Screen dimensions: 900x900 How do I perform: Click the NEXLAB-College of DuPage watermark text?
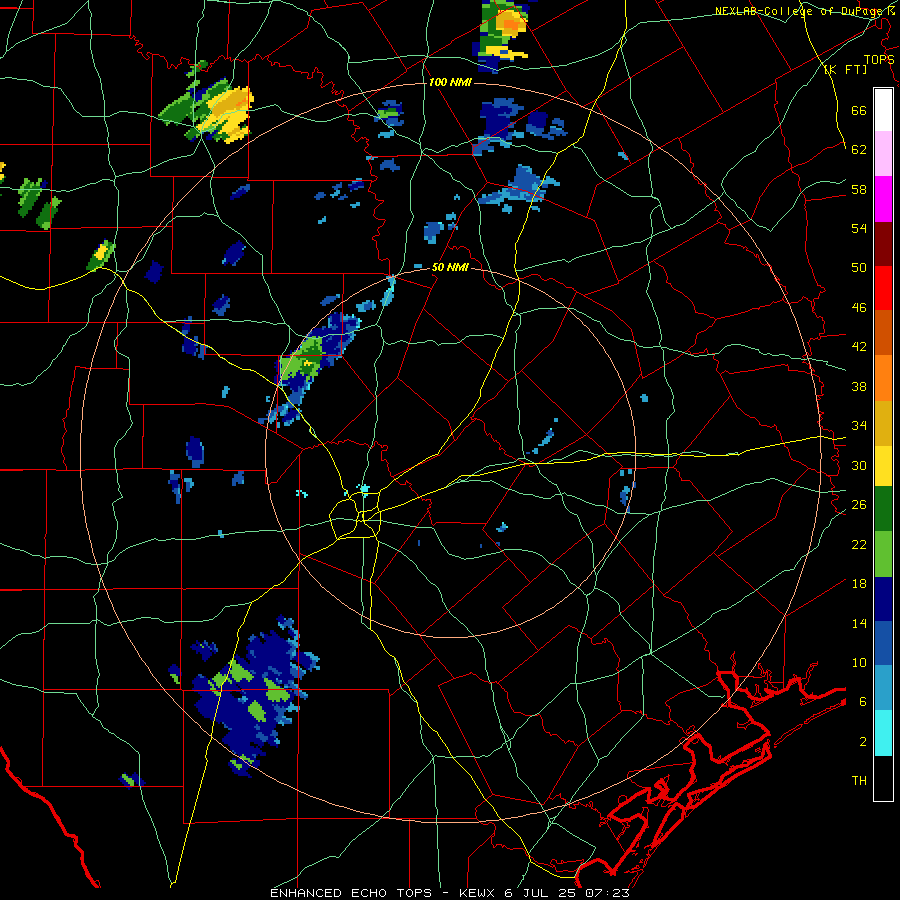pyautogui.click(x=805, y=11)
